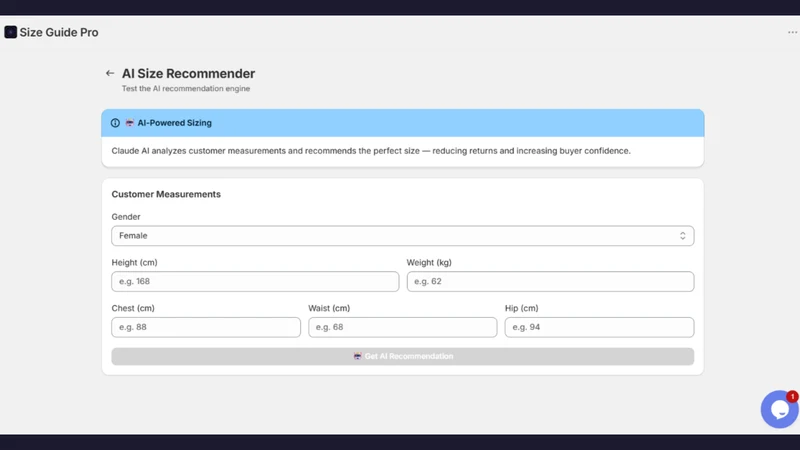
Task: Click the Size Guide Pro app logo
Action: 10,32
